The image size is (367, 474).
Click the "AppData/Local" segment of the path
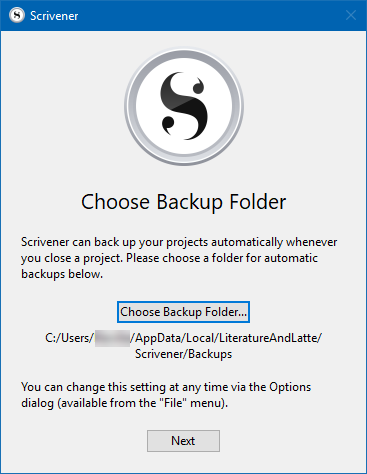pos(174,338)
